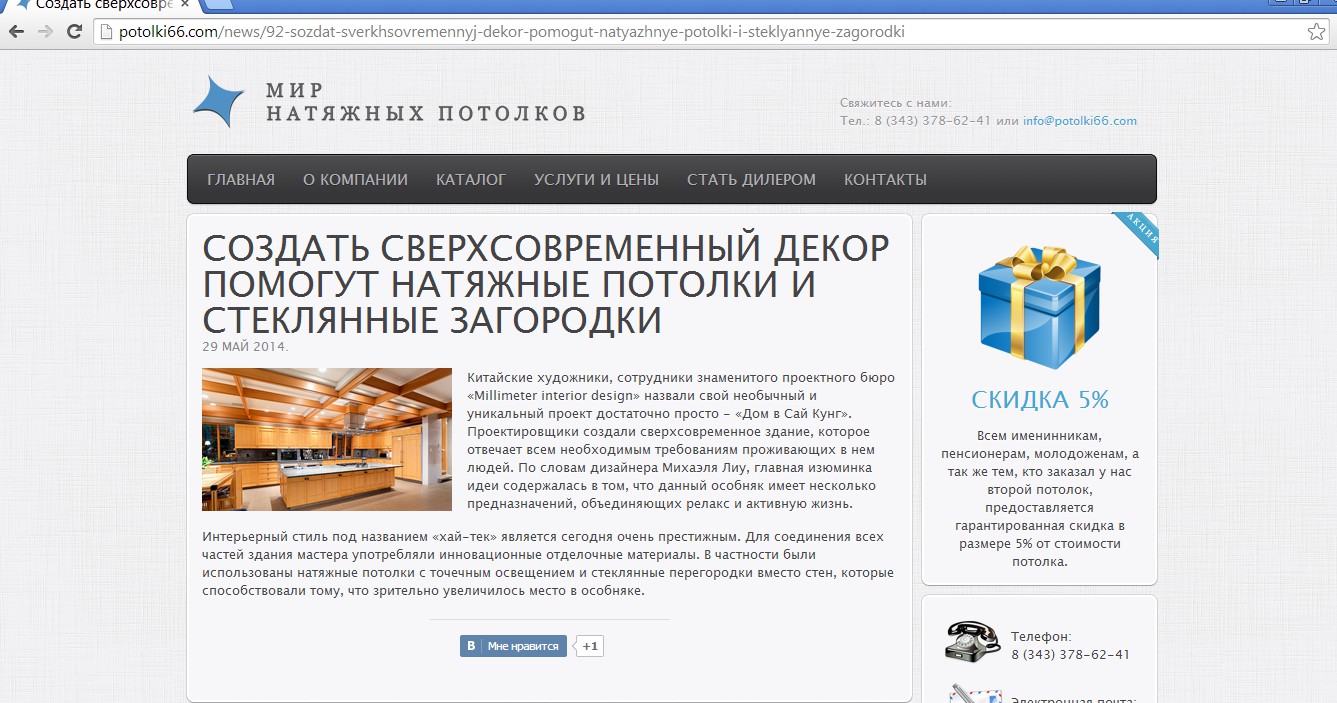The image size is (1337, 703).
Task: Open СТАТЬ ДИЛЕРОМ page
Action: click(x=751, y=180)
